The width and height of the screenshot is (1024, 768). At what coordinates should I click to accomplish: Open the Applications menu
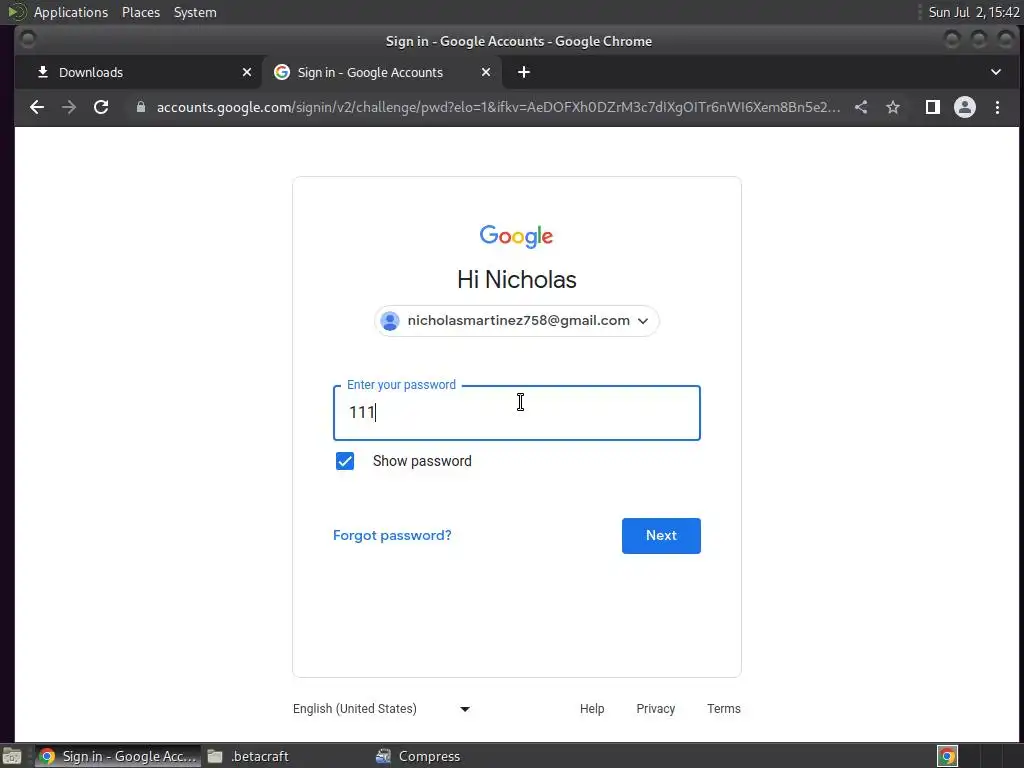coord(71,12)
